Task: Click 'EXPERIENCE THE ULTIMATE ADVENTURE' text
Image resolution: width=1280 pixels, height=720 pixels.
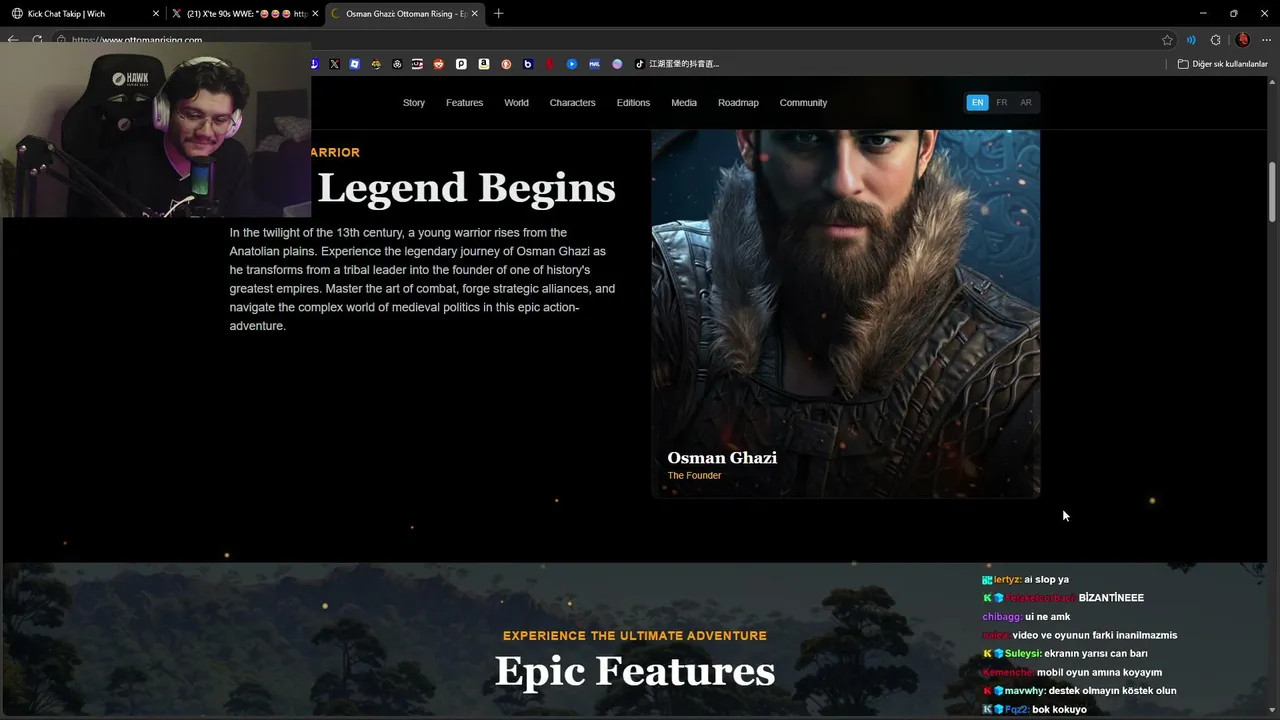Action: 635,636
